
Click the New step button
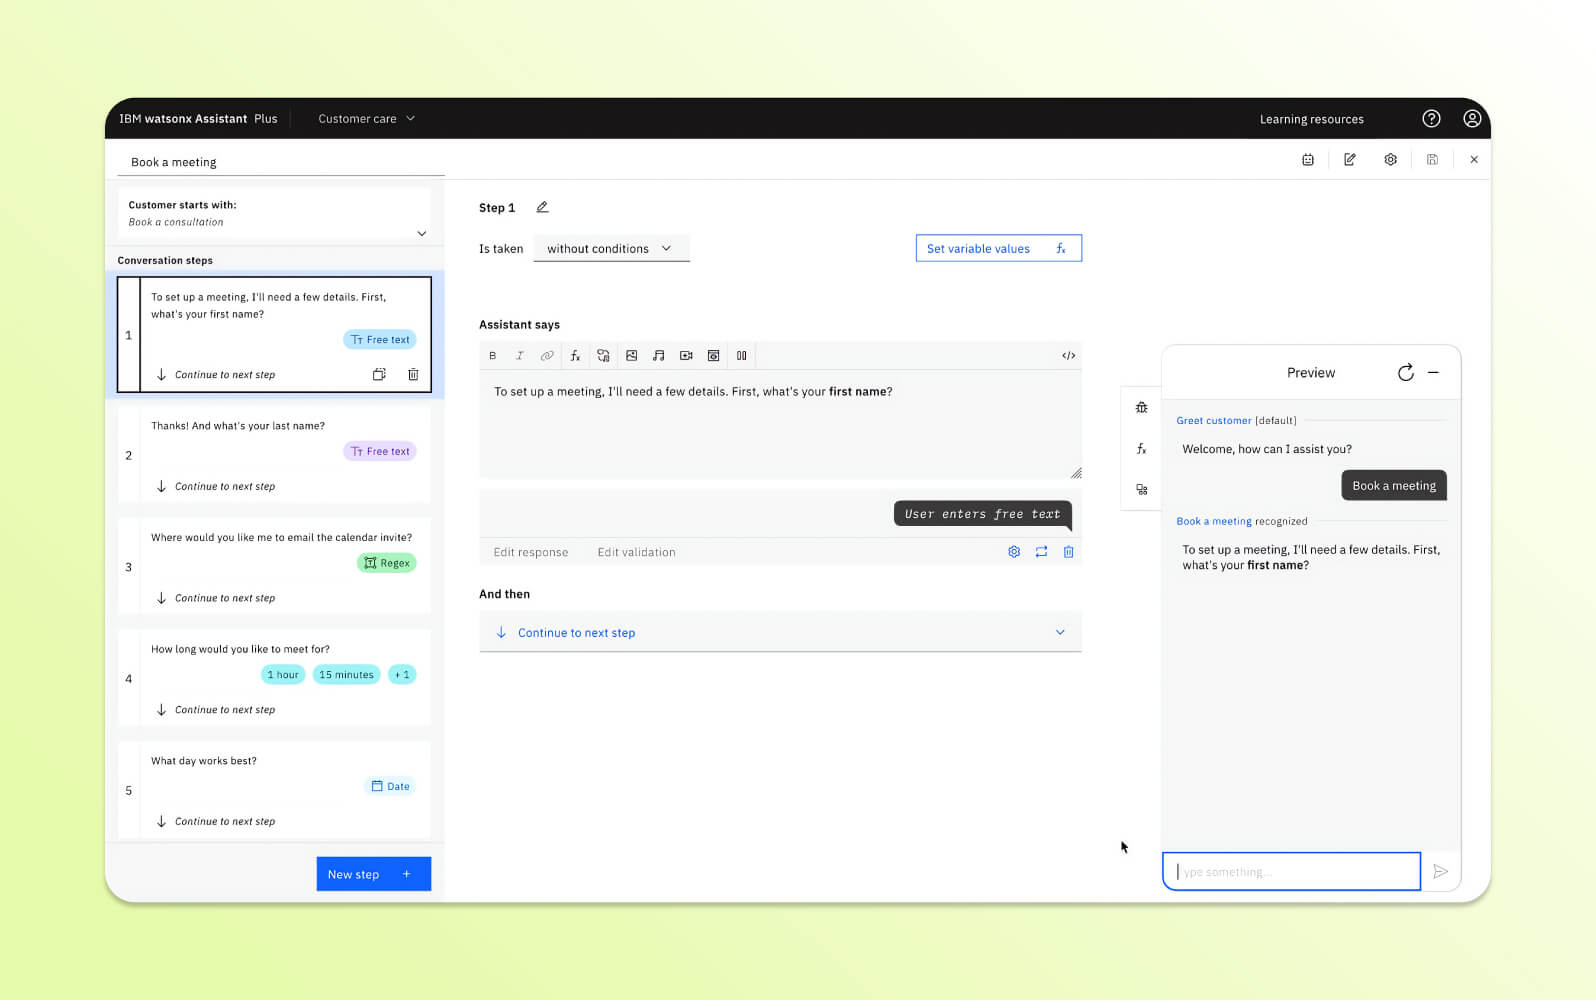373,873
